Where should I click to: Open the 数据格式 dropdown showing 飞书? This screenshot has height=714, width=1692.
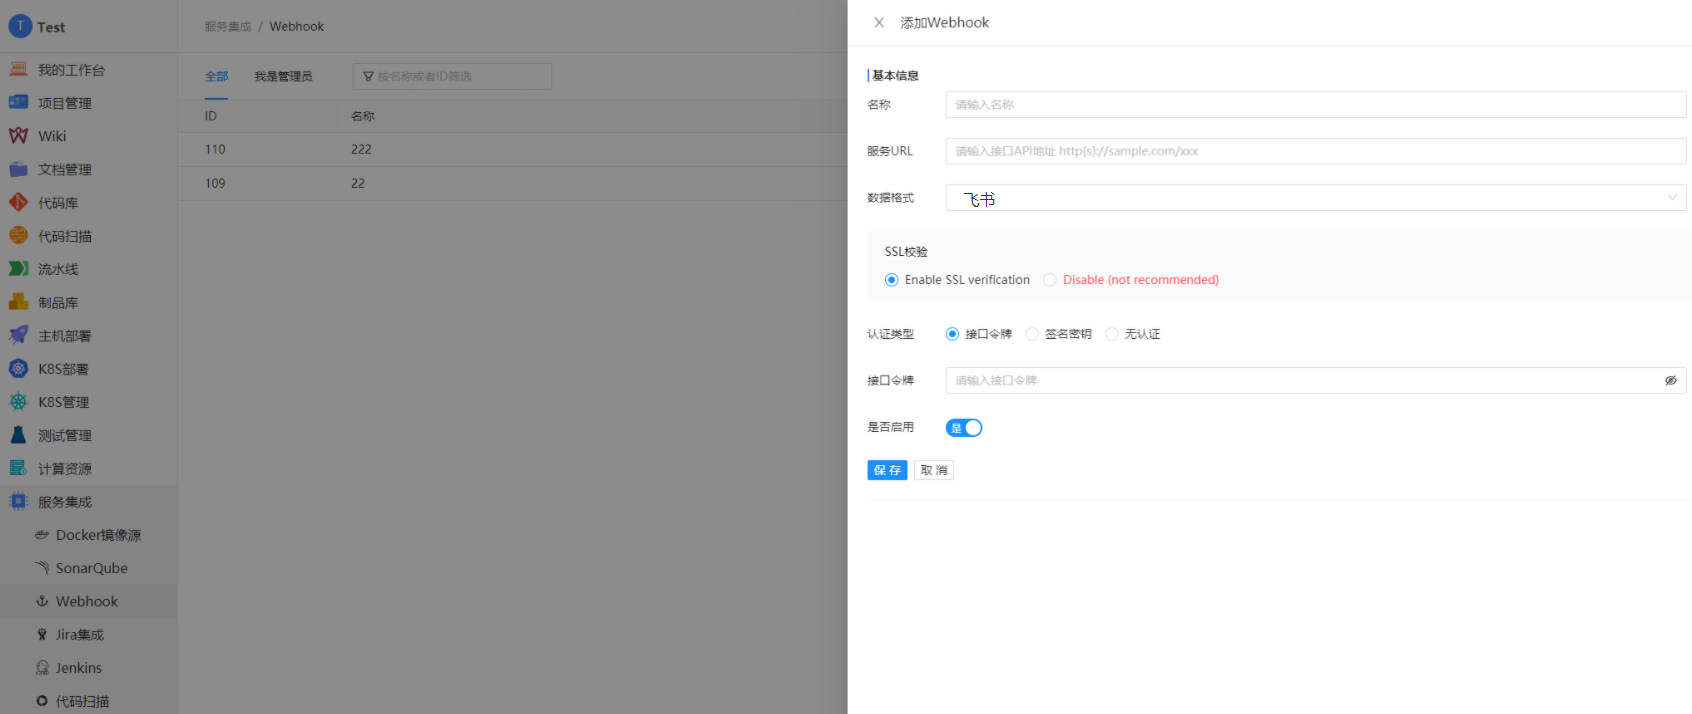[1315, 198]
